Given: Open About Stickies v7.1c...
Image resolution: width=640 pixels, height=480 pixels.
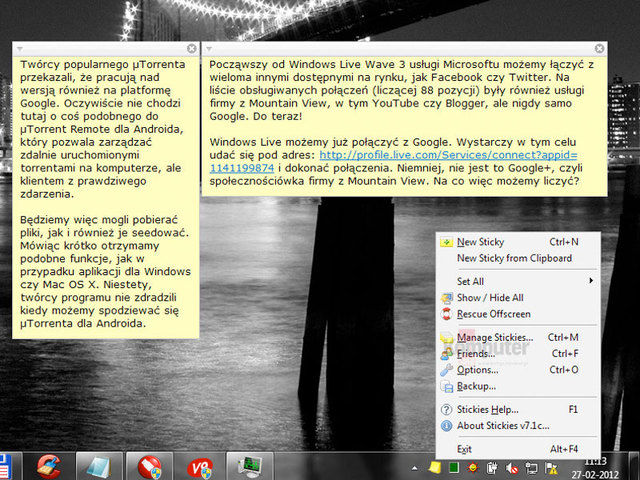Looking at the screenshot, I should (518, 426).
